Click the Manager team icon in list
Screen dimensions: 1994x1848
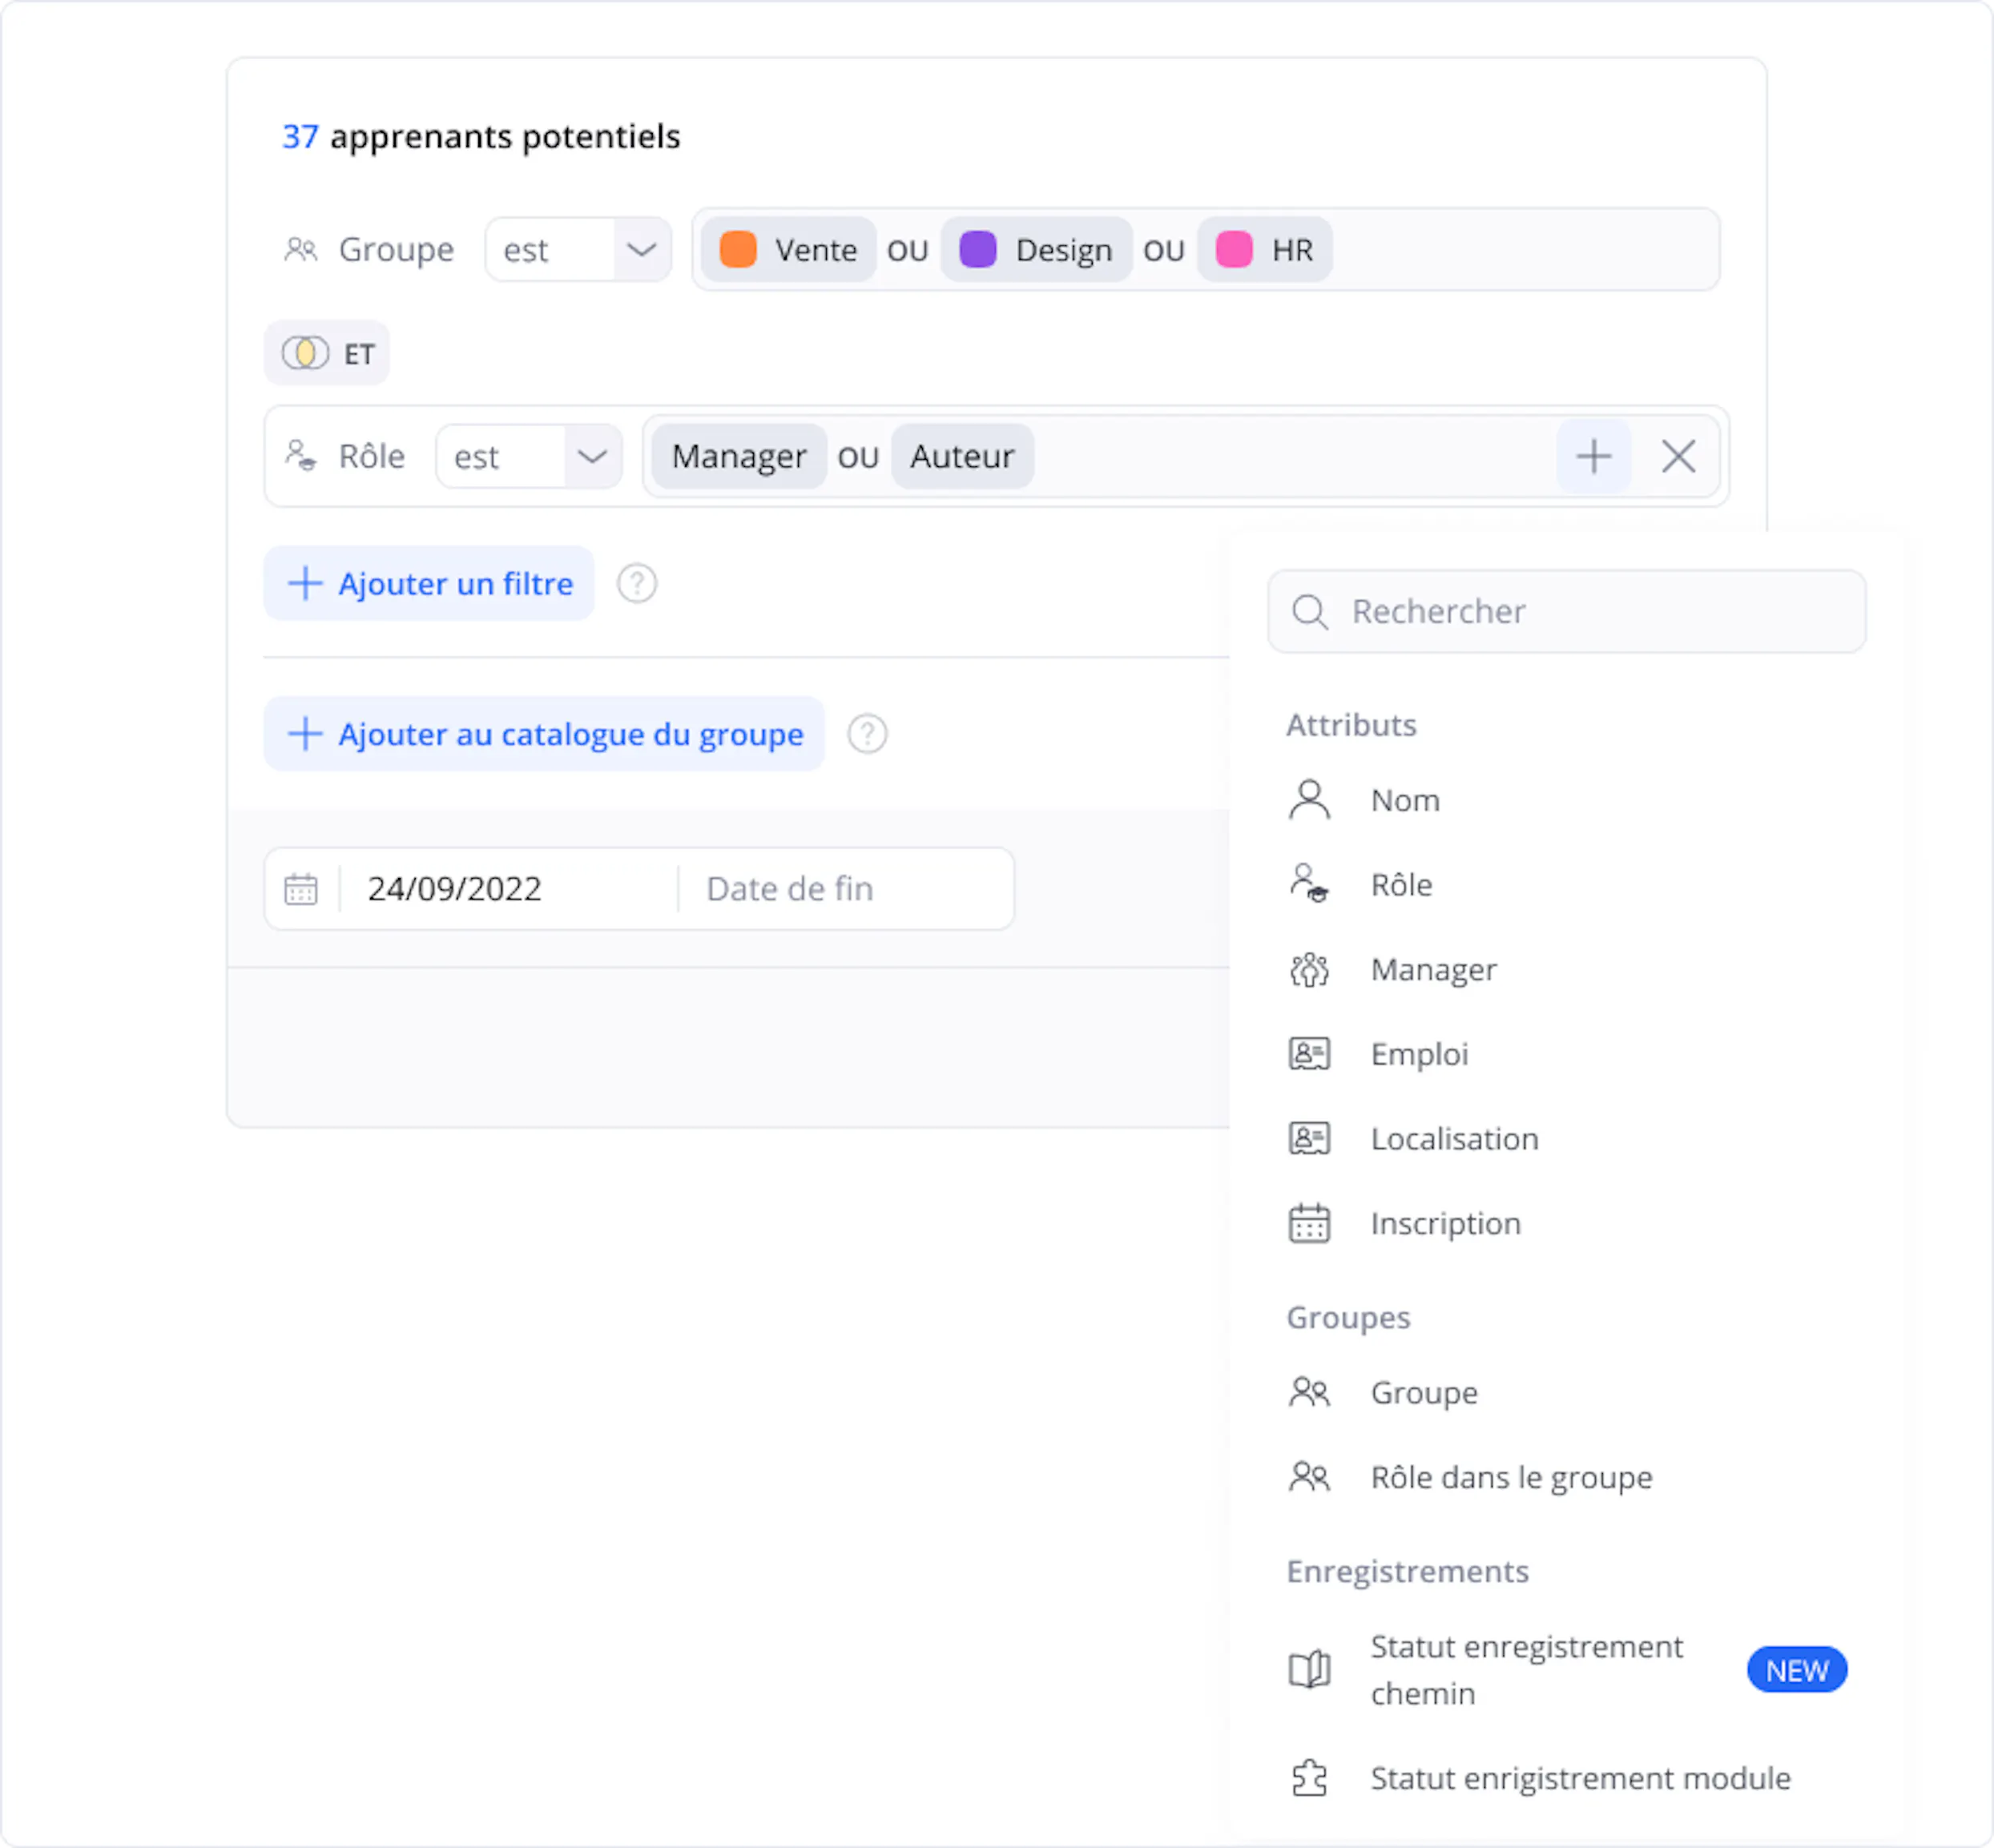pos(1309,969)
